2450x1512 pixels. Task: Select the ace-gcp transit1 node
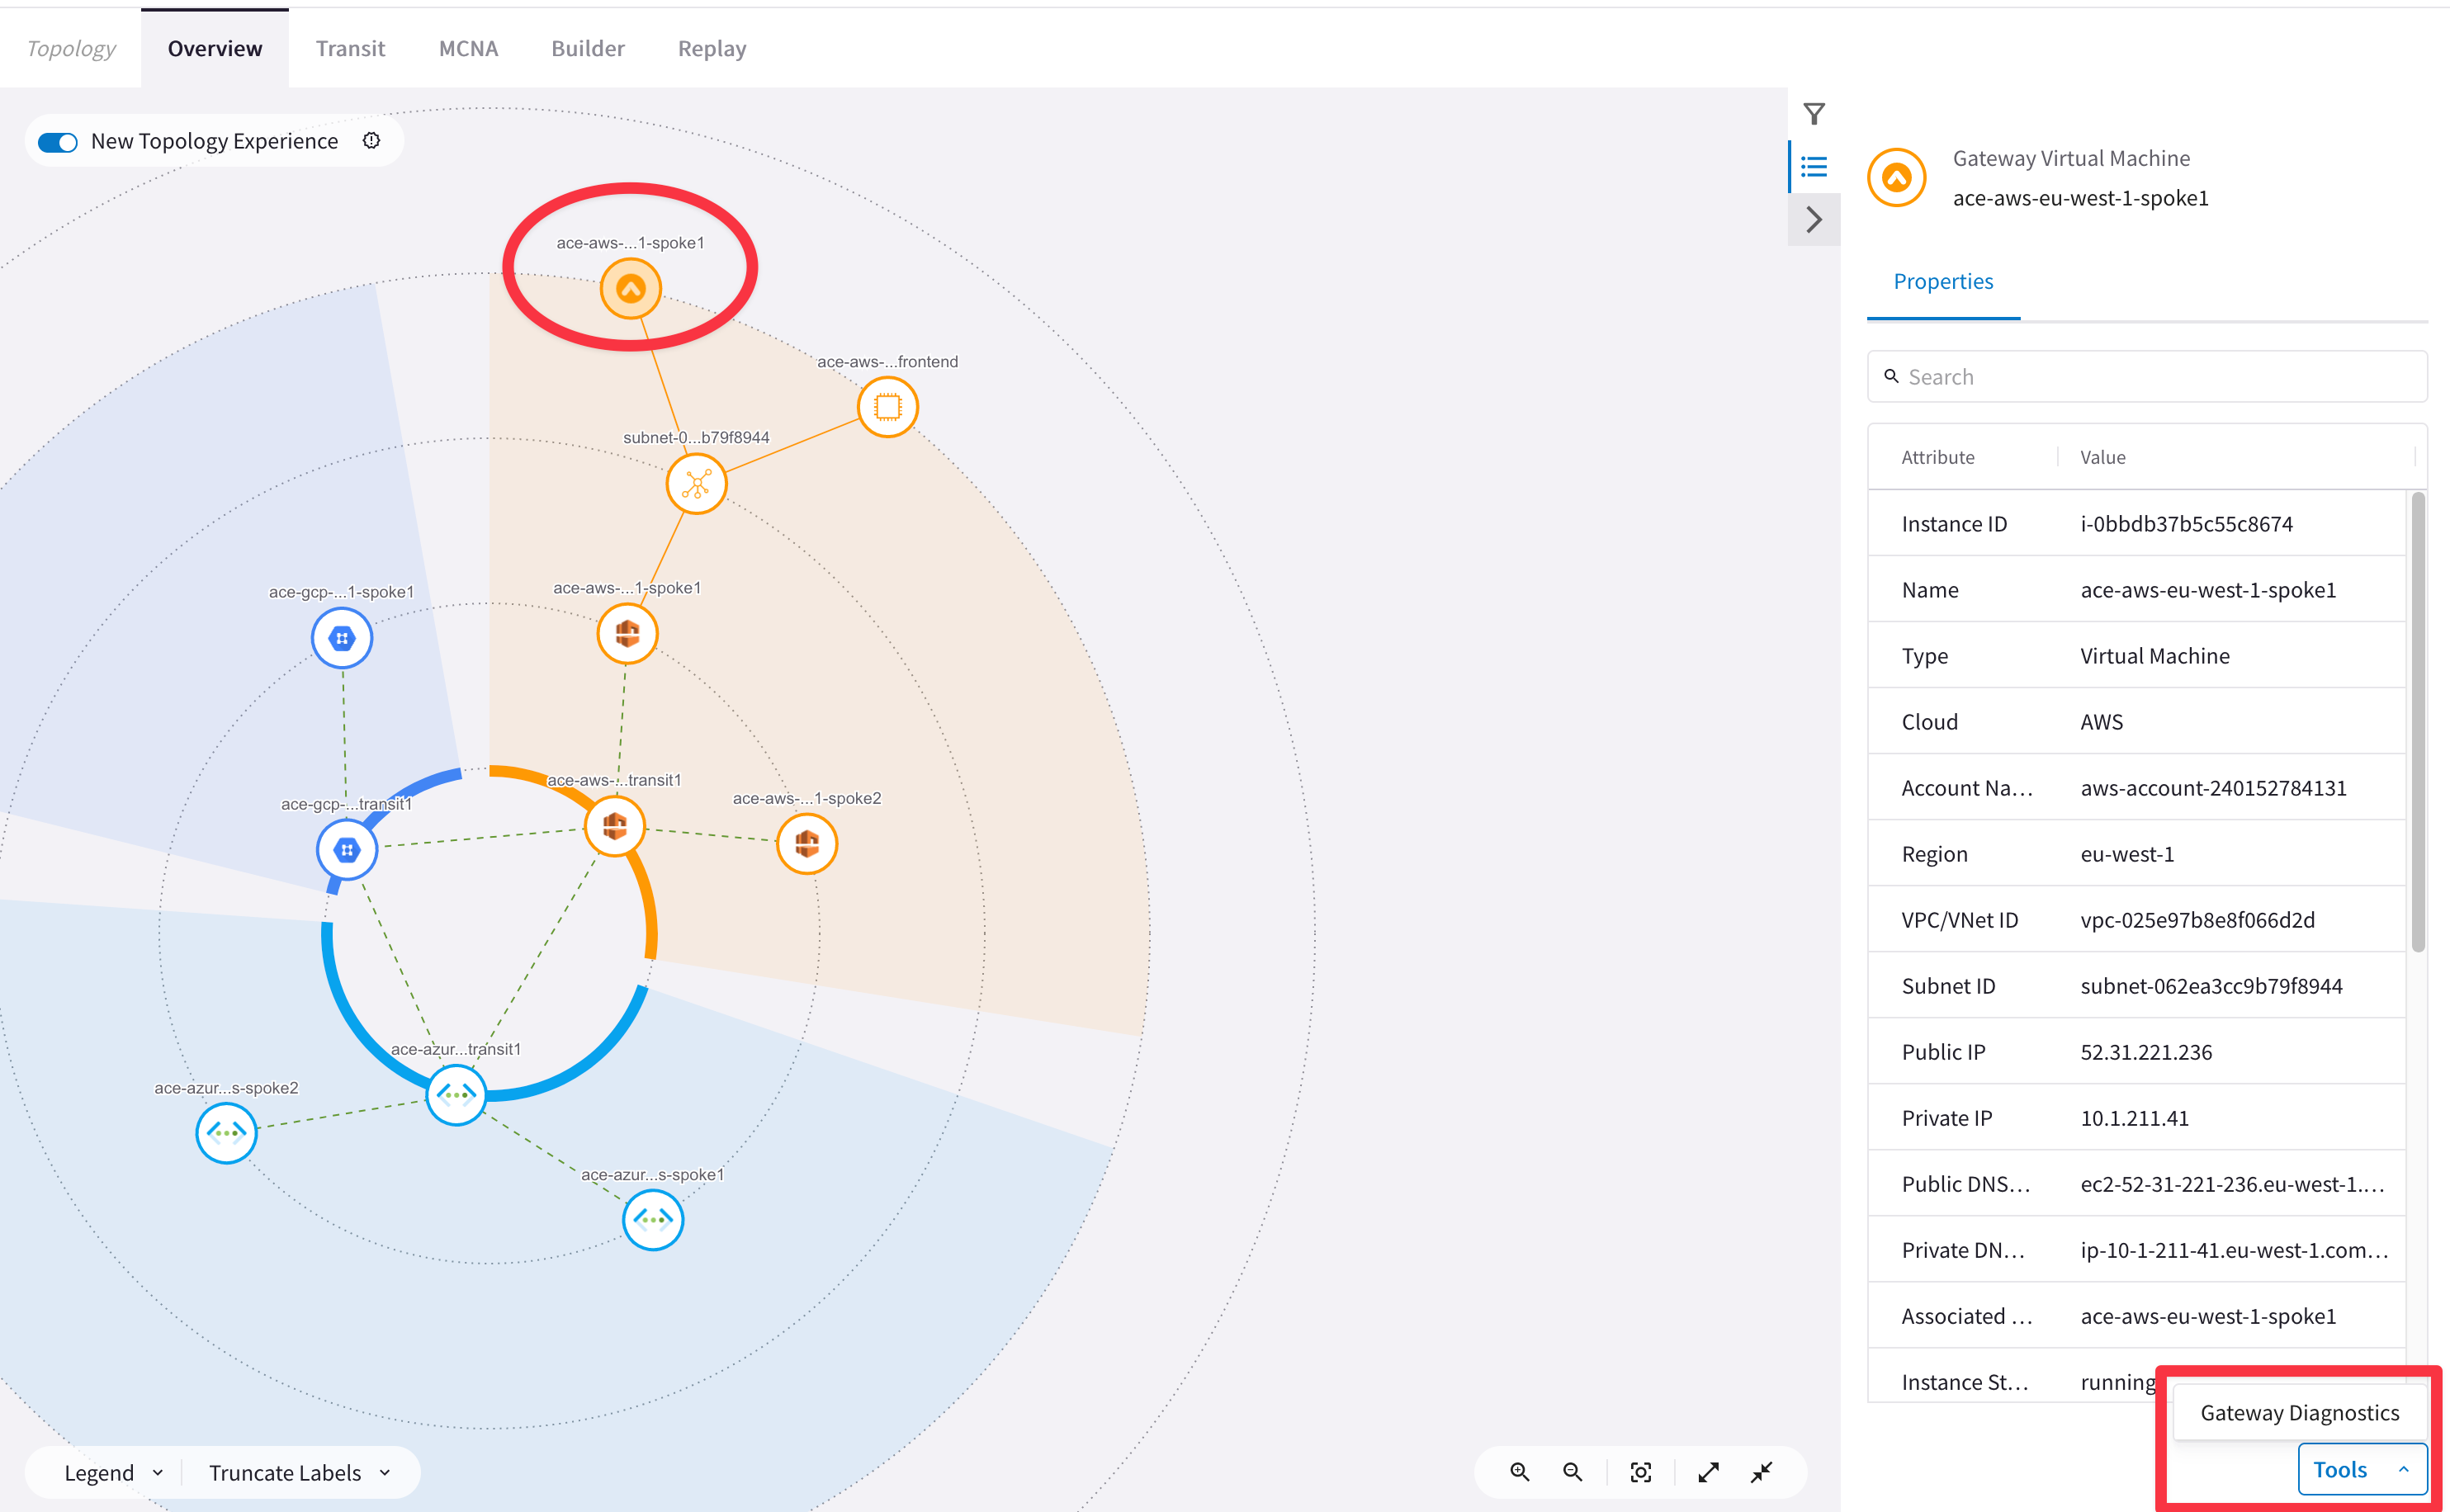pyautogui.click(x=347, y=850)
